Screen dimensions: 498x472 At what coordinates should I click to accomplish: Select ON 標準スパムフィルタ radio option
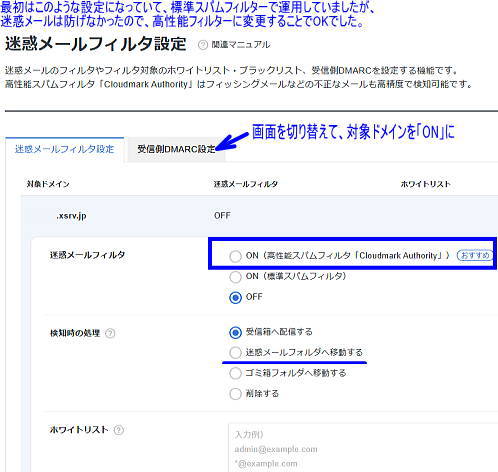[235, 277]
